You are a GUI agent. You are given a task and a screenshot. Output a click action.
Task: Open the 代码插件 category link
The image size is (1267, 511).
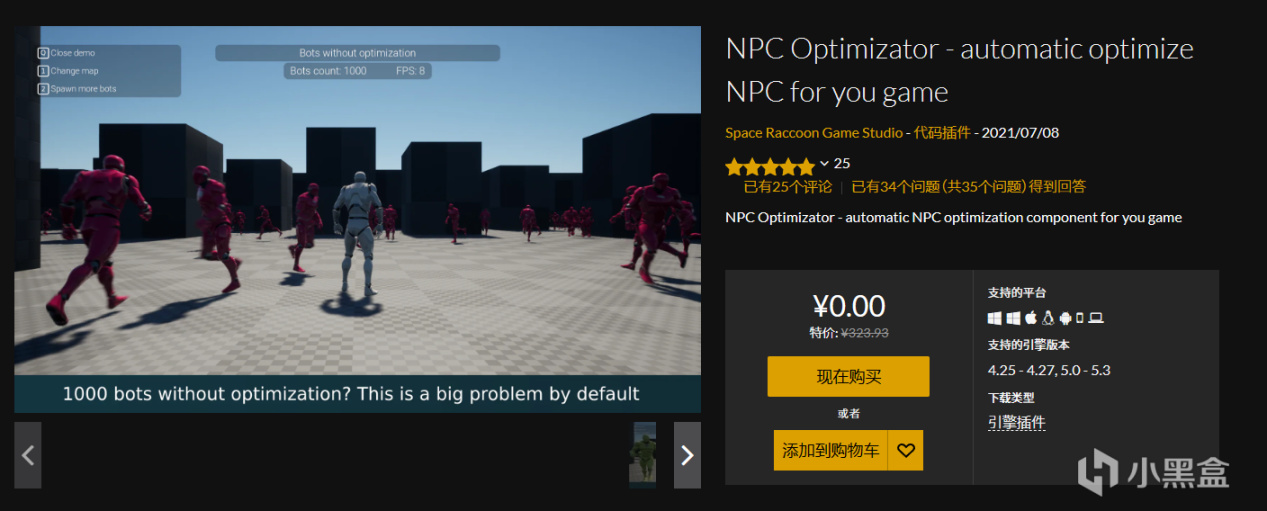point(942,132)
